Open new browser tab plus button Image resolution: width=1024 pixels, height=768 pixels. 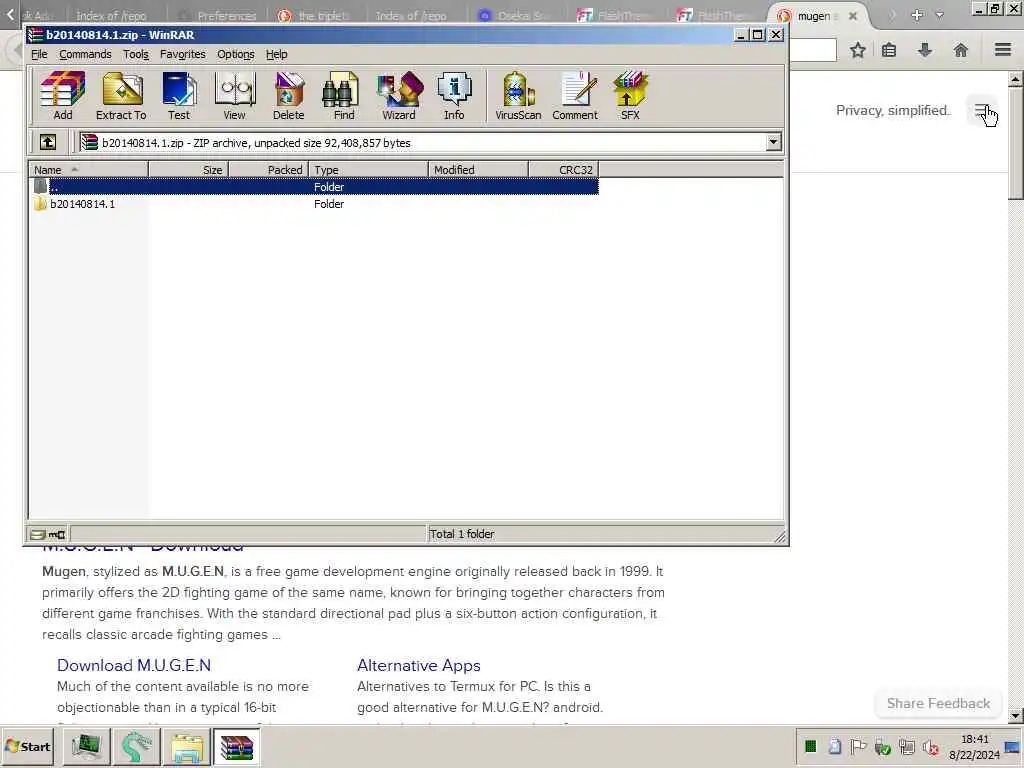coord(917,15)
